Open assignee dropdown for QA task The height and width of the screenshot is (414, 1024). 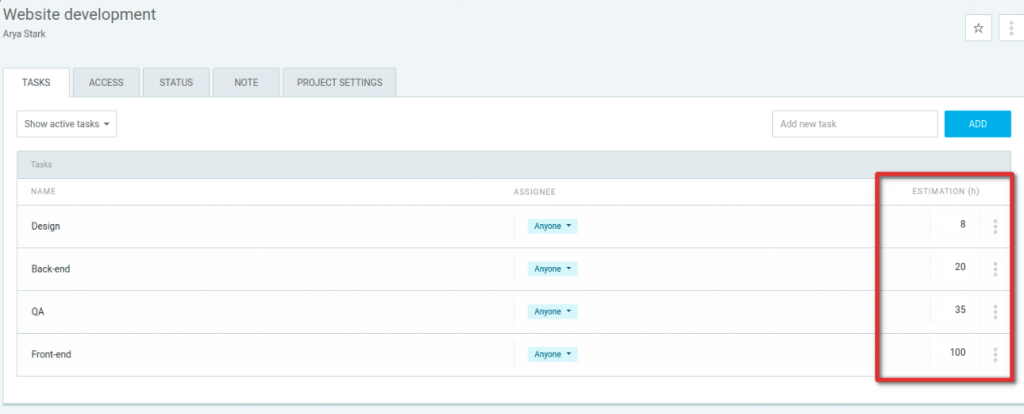552,312
